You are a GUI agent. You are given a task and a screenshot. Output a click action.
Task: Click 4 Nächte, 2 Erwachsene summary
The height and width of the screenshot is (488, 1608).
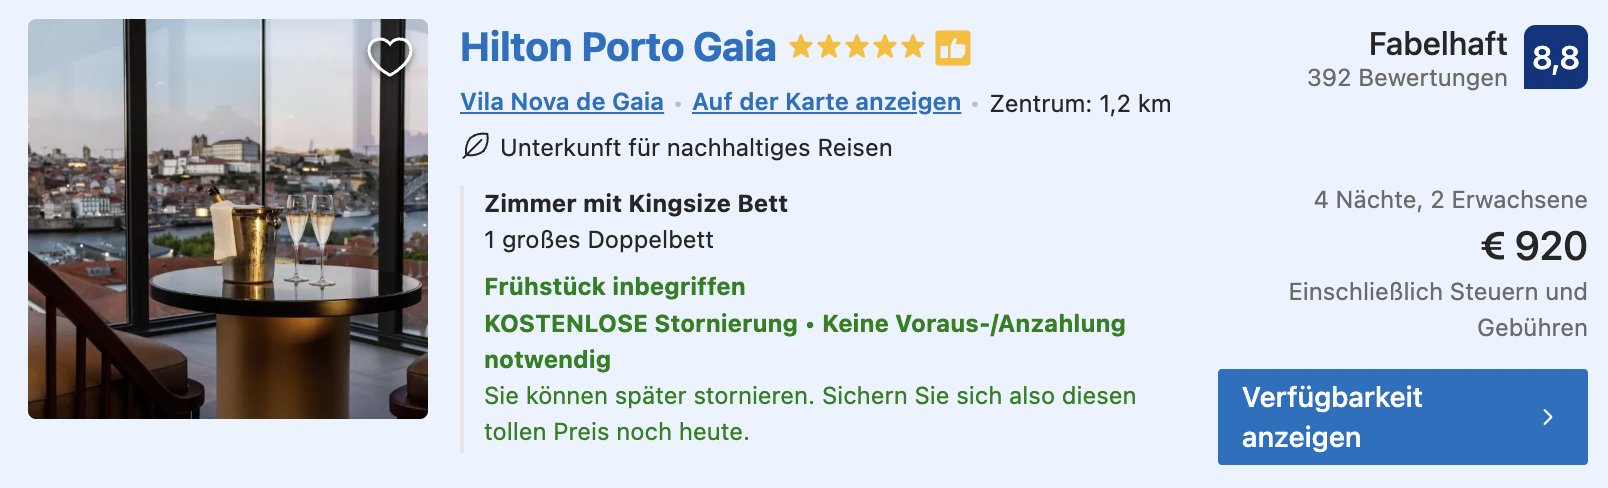click(x=1451, y=200)
